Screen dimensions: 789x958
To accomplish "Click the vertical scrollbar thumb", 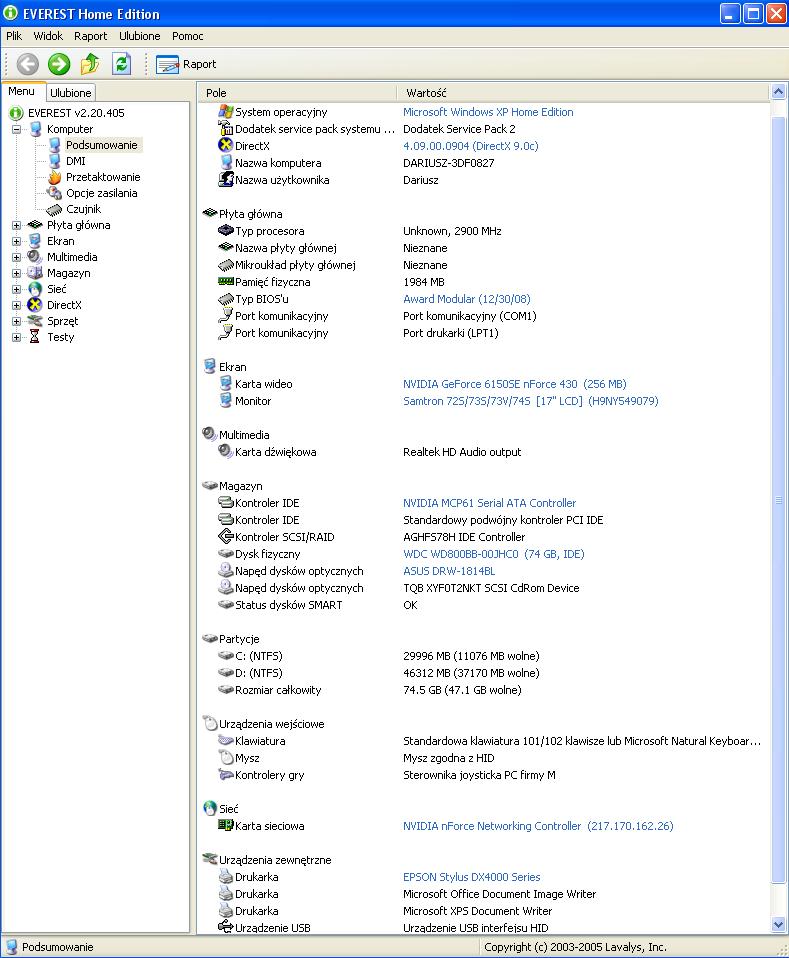I will [778, 499].
